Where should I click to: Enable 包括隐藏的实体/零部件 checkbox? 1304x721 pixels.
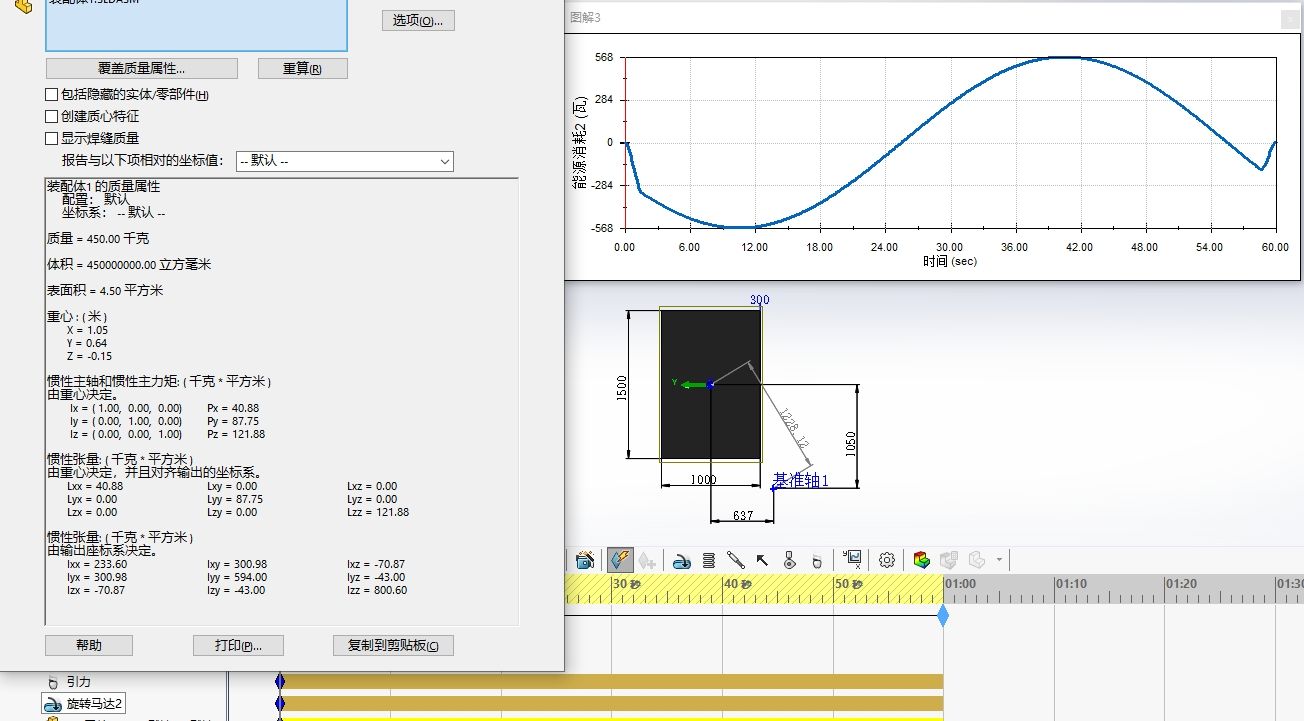(52, 95)
